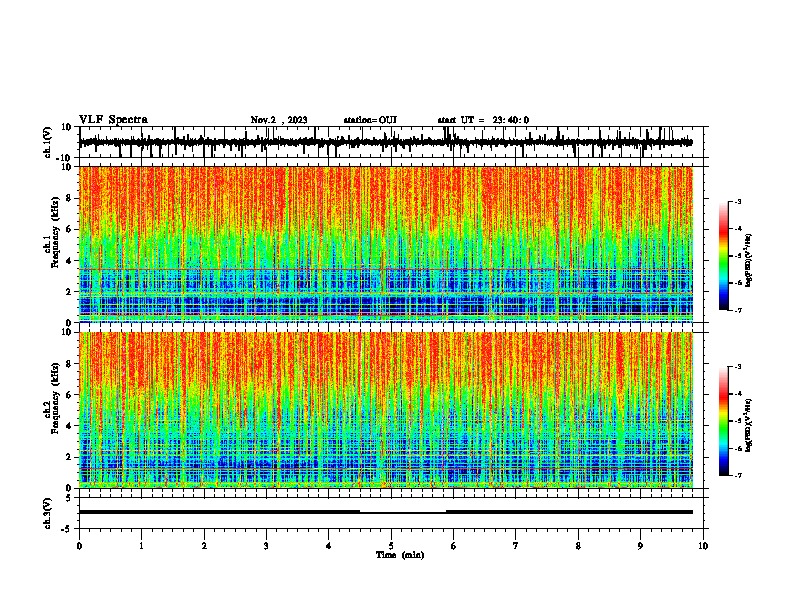Image resolution: width=792 pixels, height=612 pixels.
Task: Click the ch.2 "Frequency (kHz)" axis label
Action: (x=55, y=398)
